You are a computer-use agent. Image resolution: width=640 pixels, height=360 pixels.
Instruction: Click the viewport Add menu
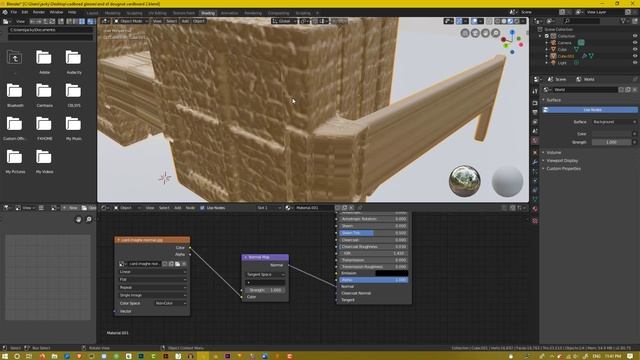[x=185, y=21]
